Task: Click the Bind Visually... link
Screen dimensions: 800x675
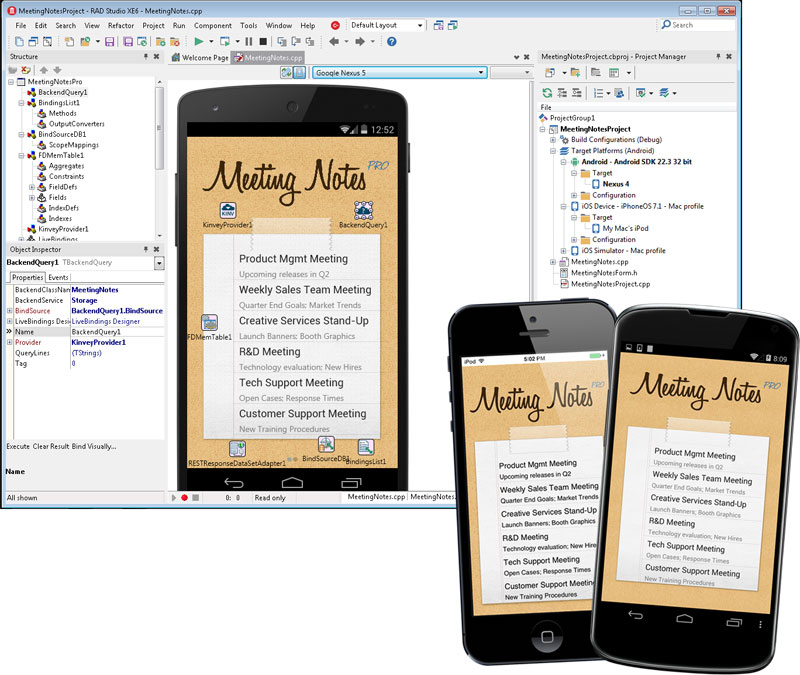Action: [x=94, y=446]
